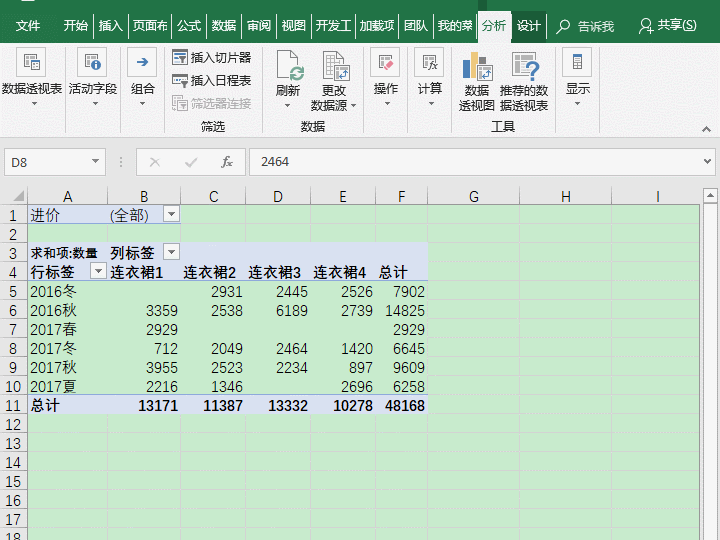
Task: Click the PivotChart (数据透视图) icon
Action: click(477, 68)
